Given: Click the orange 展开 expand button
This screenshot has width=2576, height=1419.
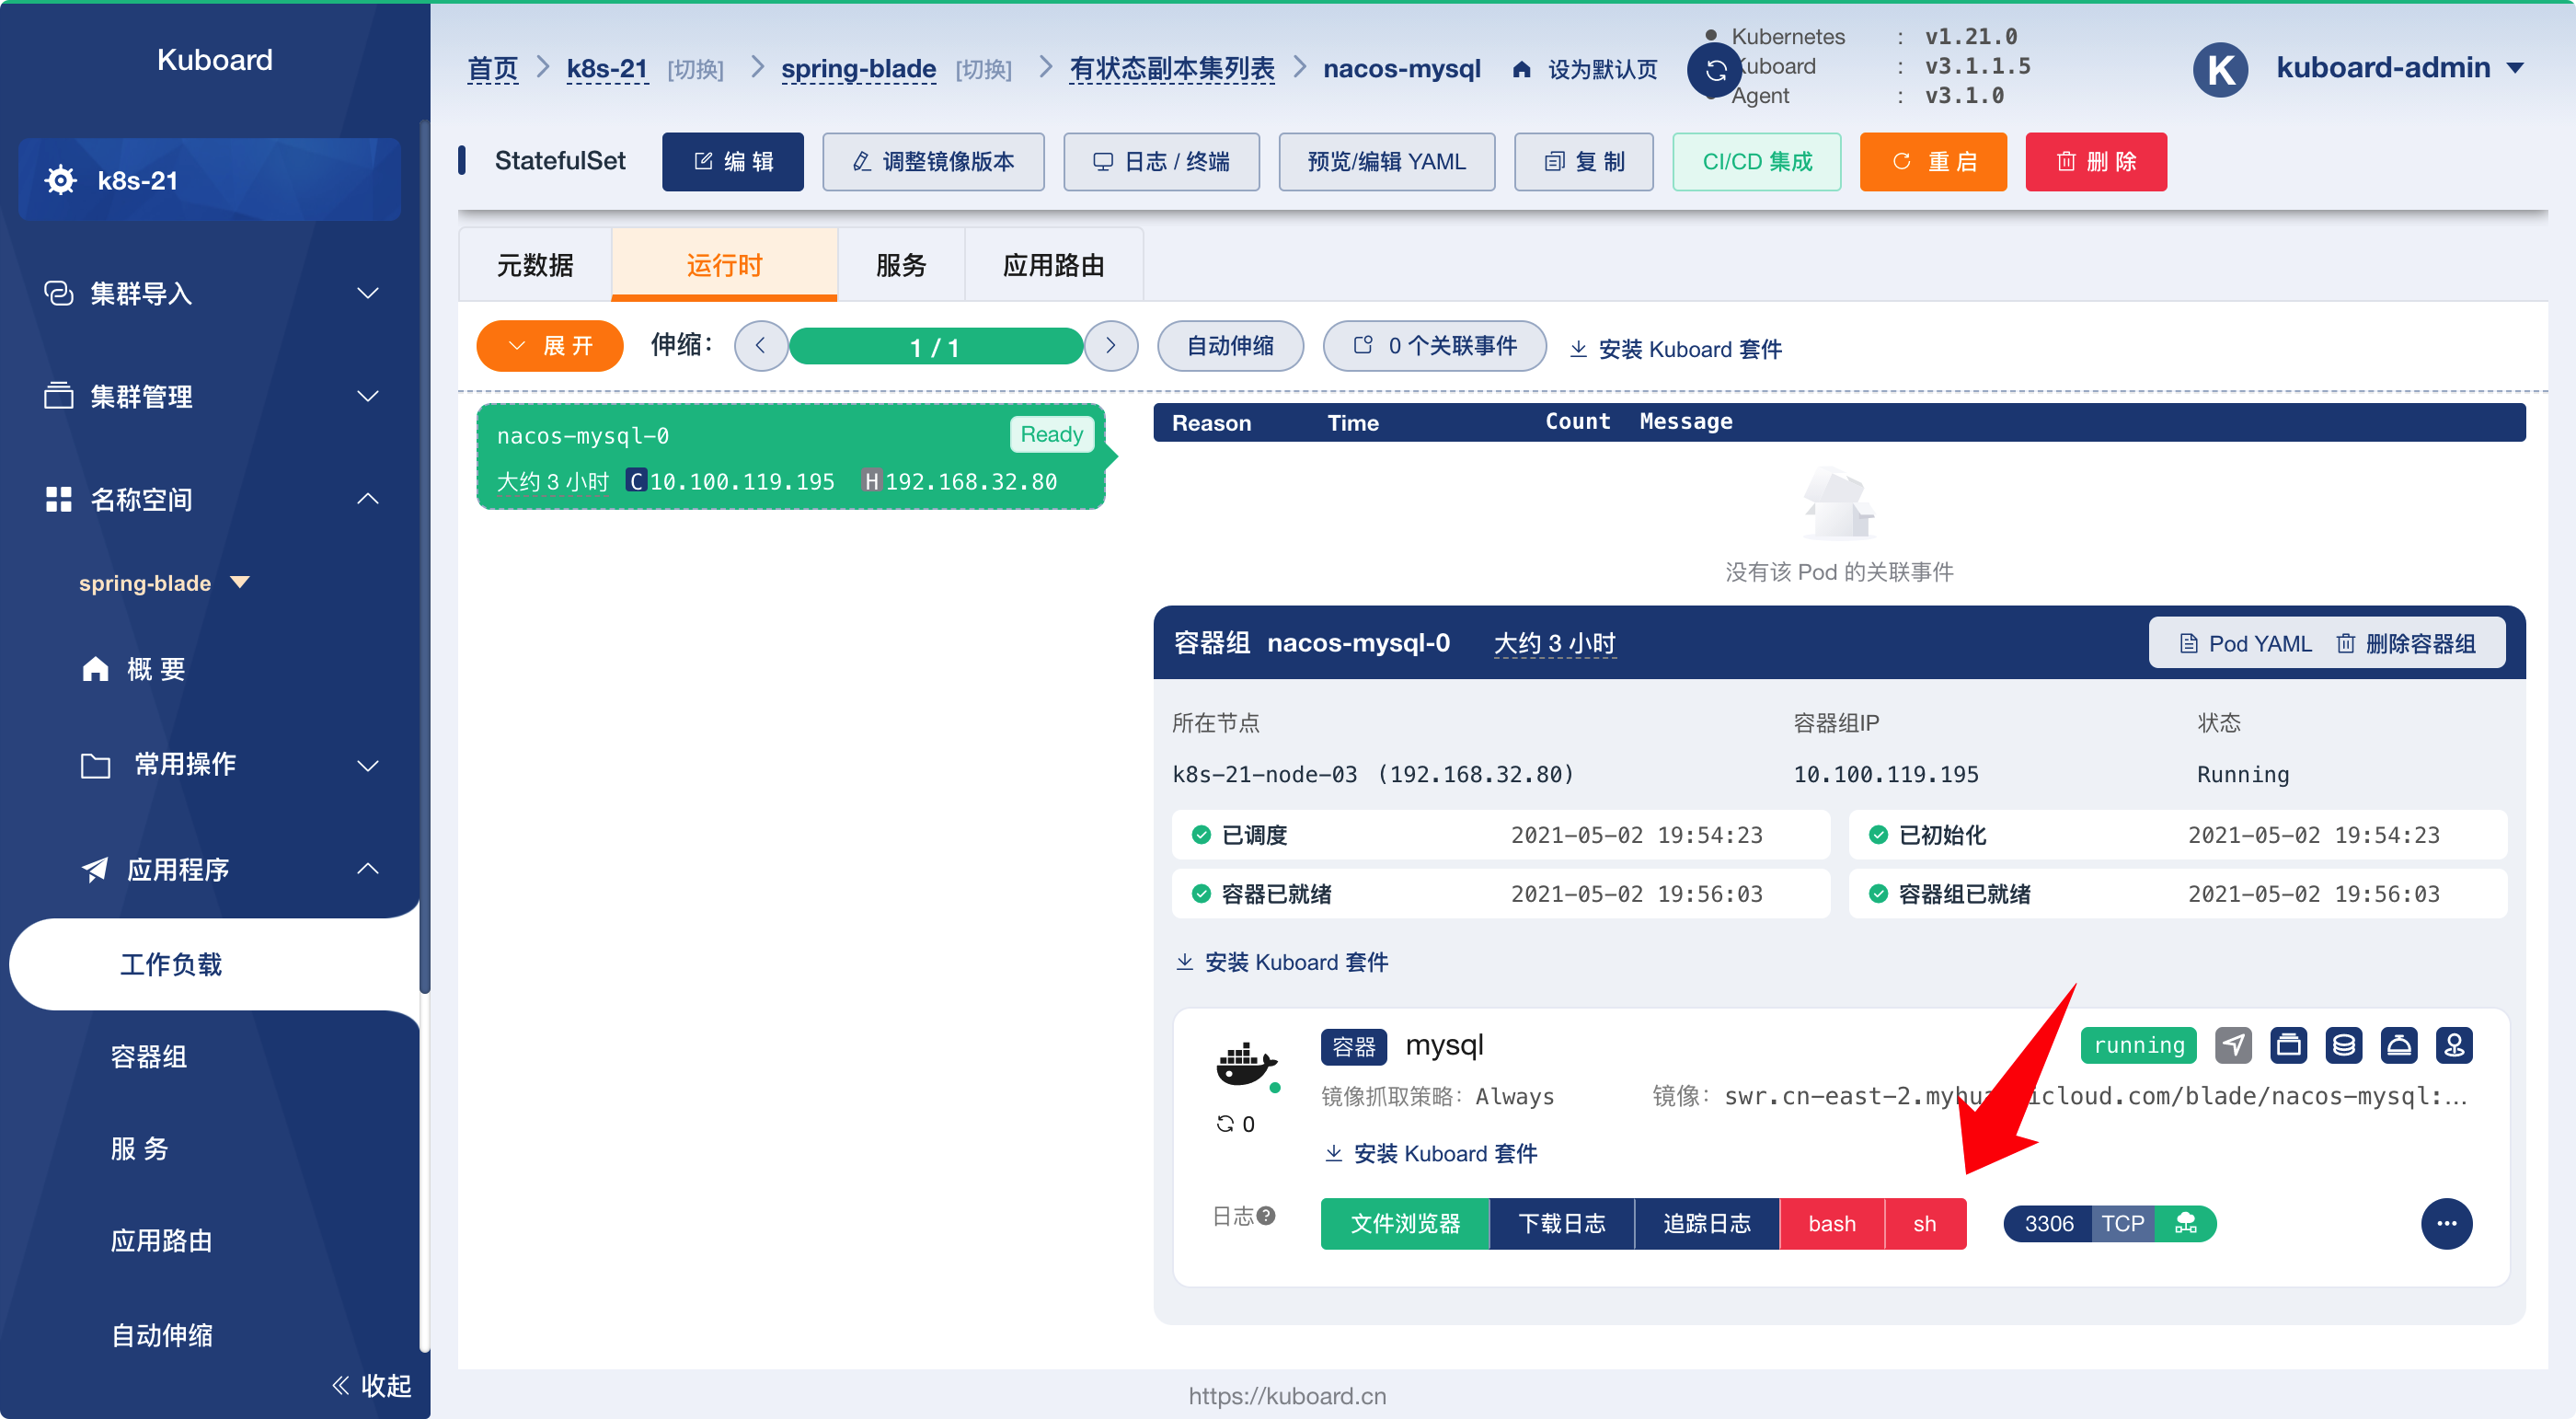Looking at the screenshot, I should [x=550, y=346].
